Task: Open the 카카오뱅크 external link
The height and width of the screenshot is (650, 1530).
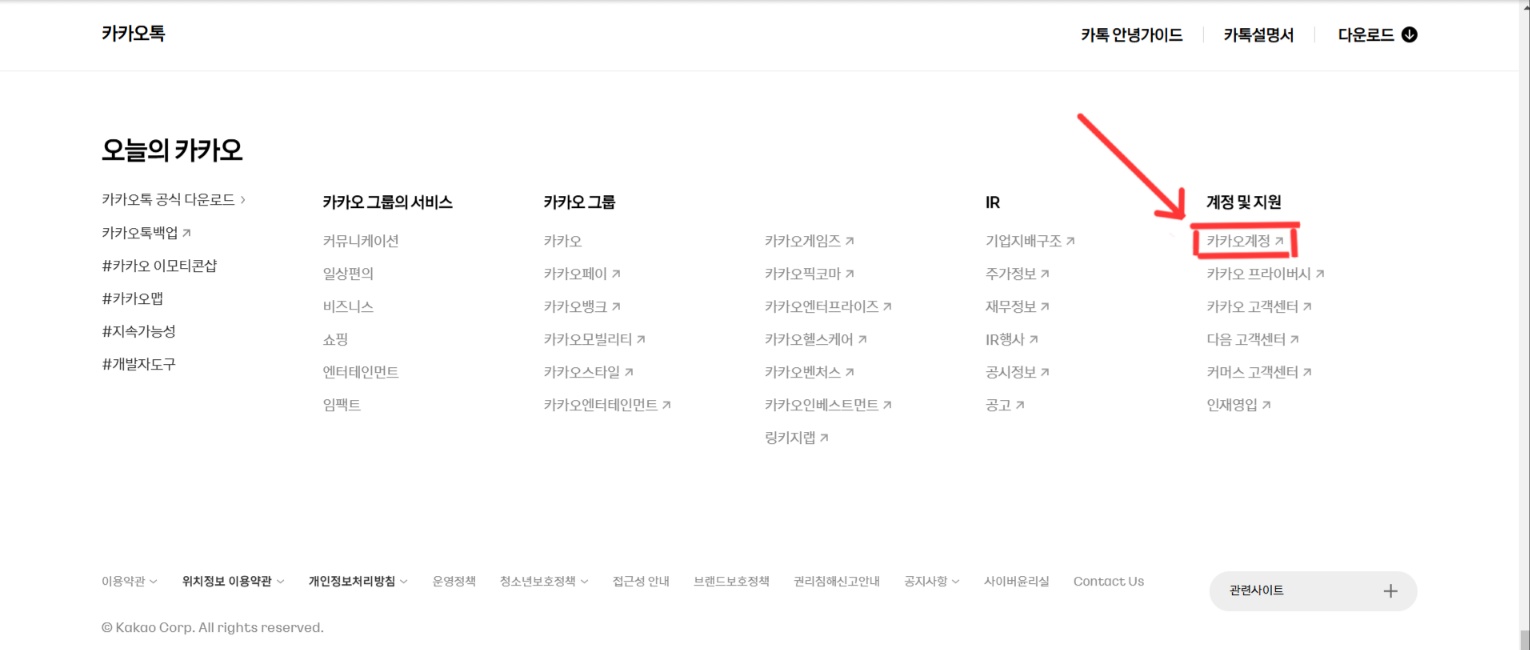Action: 582,307
